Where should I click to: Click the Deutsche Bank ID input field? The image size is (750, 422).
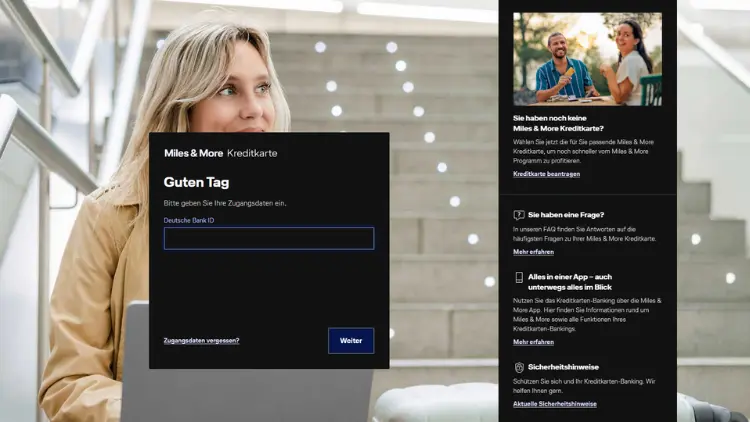[x=269, y=238]
